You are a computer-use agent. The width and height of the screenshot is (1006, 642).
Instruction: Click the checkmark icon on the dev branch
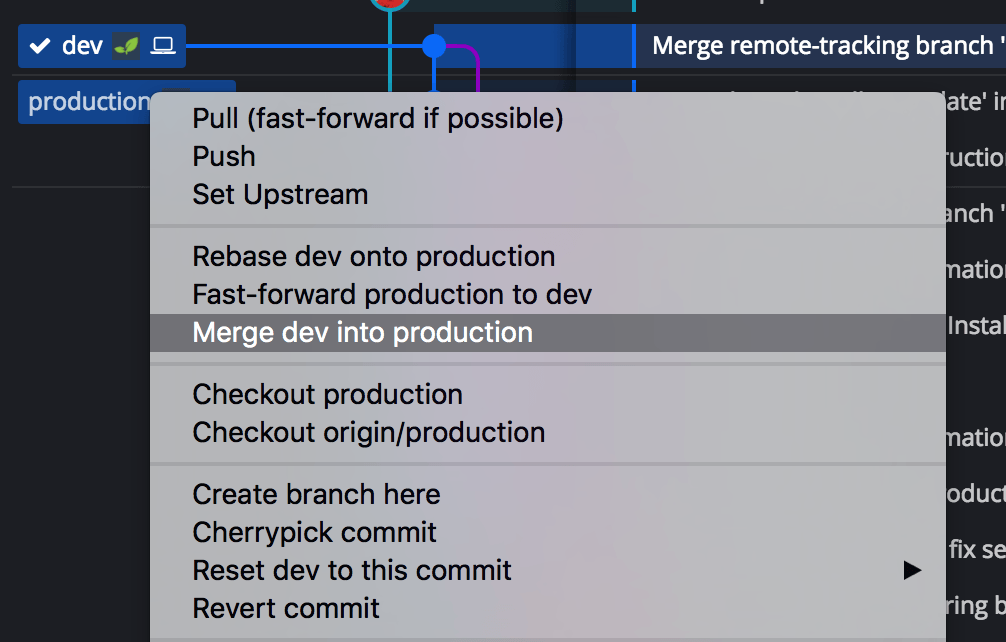41,45
